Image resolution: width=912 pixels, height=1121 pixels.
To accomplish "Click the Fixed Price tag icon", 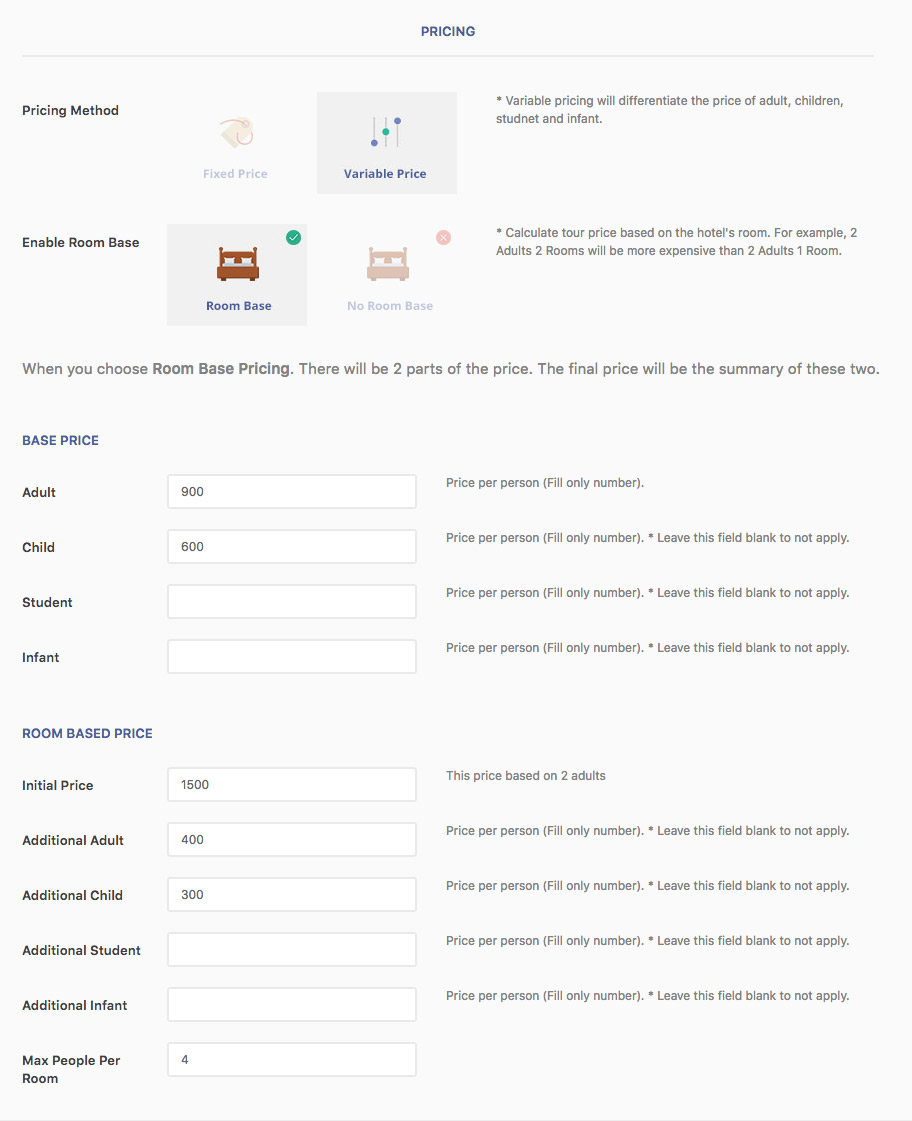I will pos(236,132).
